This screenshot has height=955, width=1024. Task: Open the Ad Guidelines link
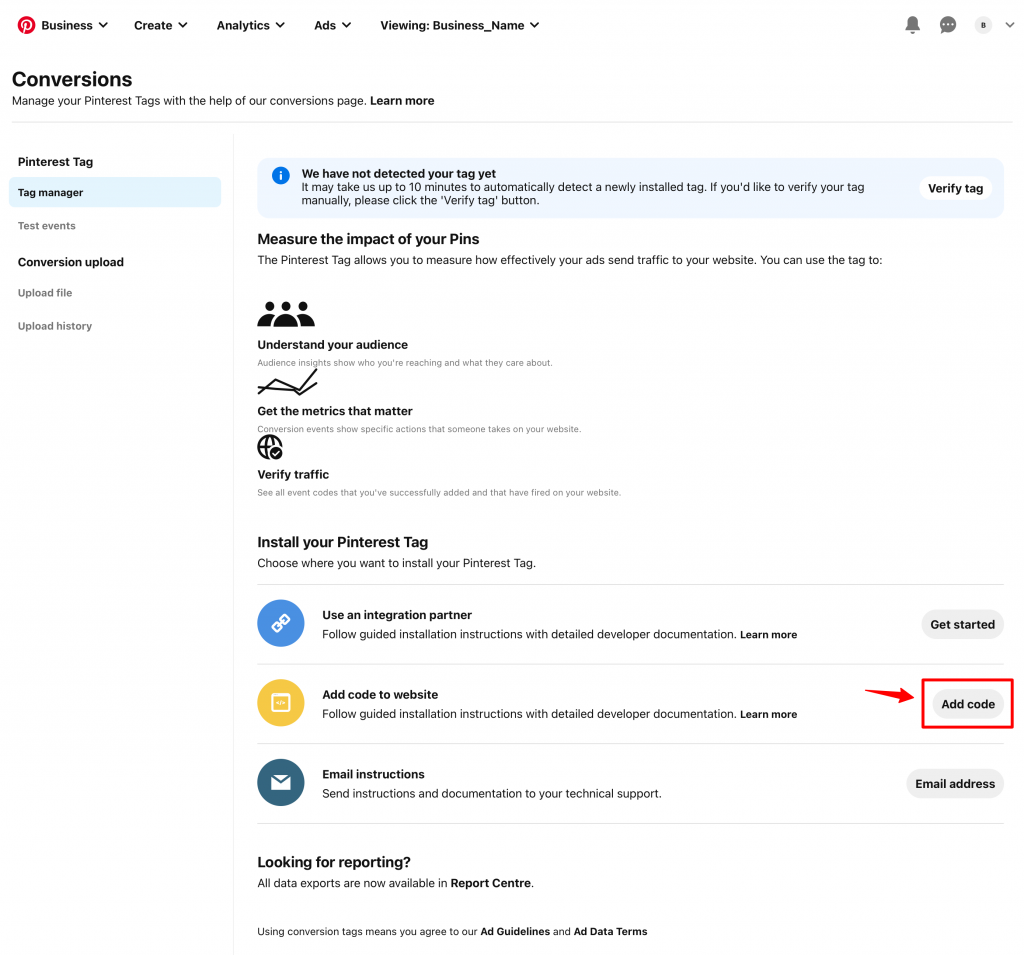[515, 931]
